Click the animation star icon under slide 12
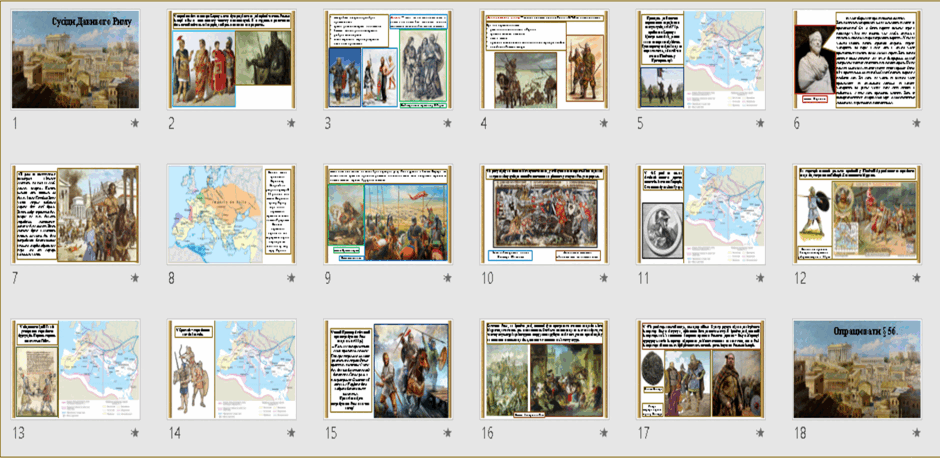Viewport: 940px width, 458px height. click(917, 278)
